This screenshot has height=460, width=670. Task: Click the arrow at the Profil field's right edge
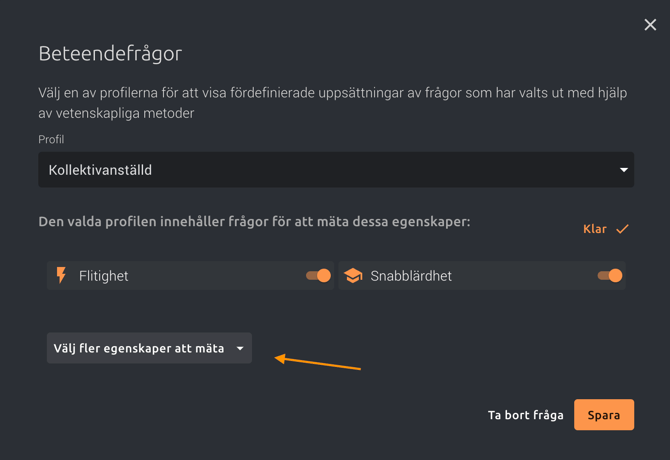[623, 170]
